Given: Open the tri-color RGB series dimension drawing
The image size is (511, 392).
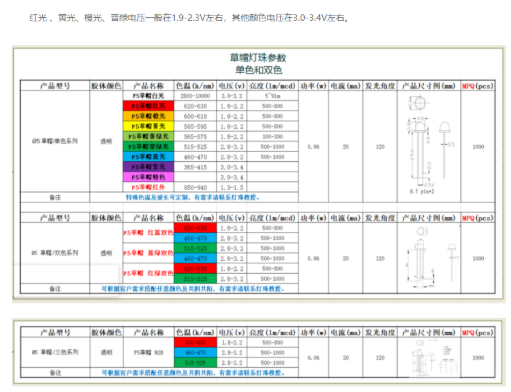Looking at the screenshot, I should click(429, 357).
